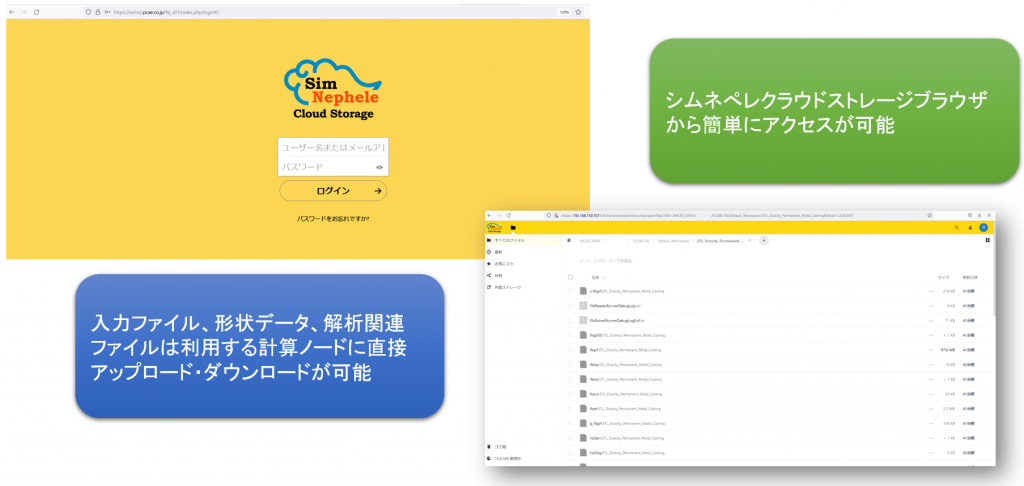The width and height of the screenshot is (1024, 486).
Task: Open the FLOW-3D breadcrumb folder
Action: (x=639, y=240)
